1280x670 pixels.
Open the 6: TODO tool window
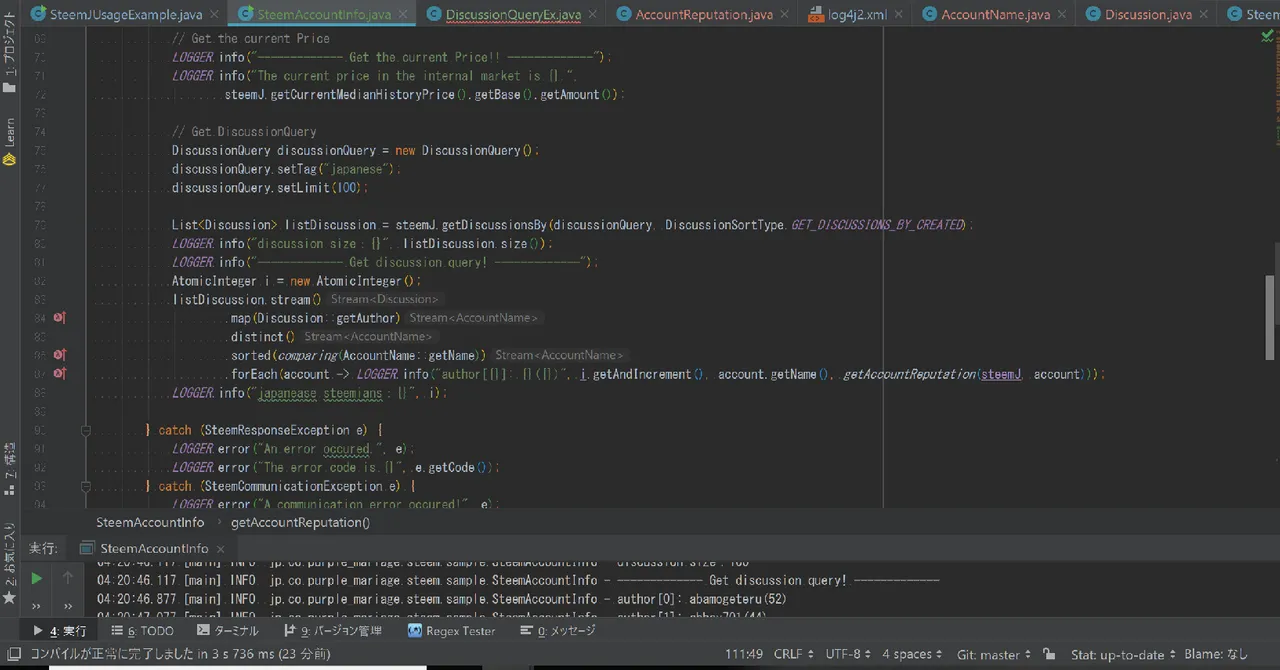[143, 630]
